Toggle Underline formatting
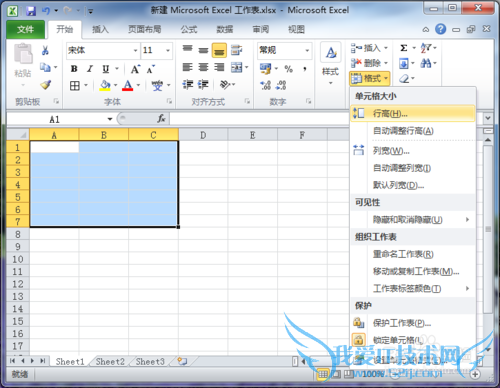The width and height of the screenshot is (500, 388). 106,69
